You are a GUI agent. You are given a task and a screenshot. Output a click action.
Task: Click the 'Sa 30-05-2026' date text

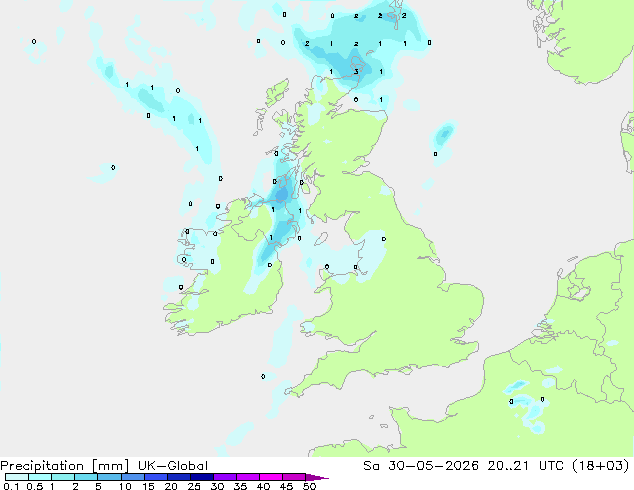coord(421,466)
